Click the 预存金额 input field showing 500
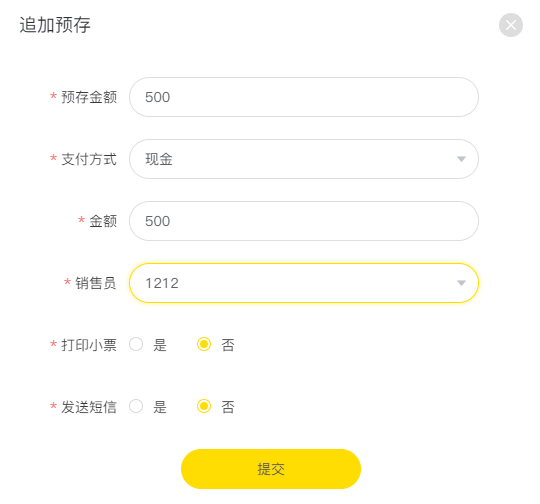Screen dimensions: 540x504 coord(304,97)
